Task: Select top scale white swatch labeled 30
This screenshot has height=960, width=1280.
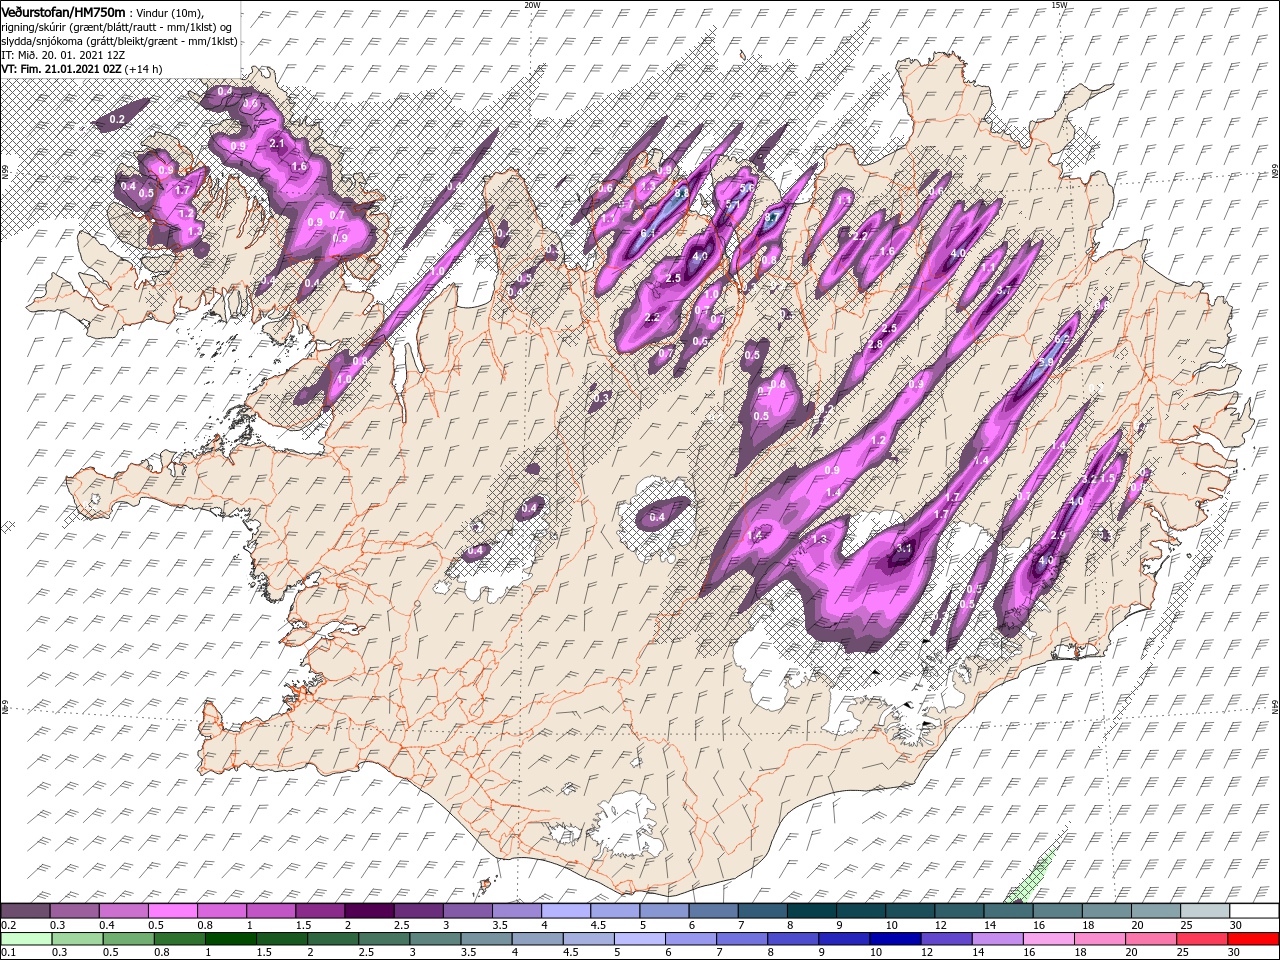Action: [x=1253, y=911]
